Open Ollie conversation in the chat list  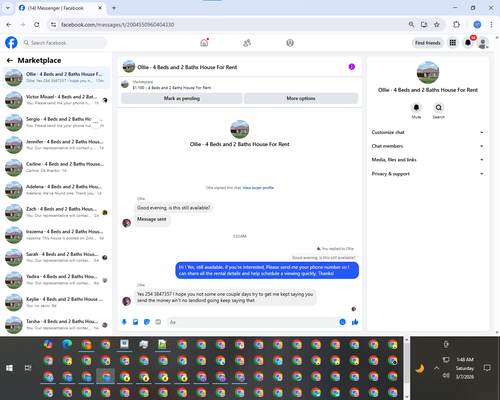click(56, 77)
